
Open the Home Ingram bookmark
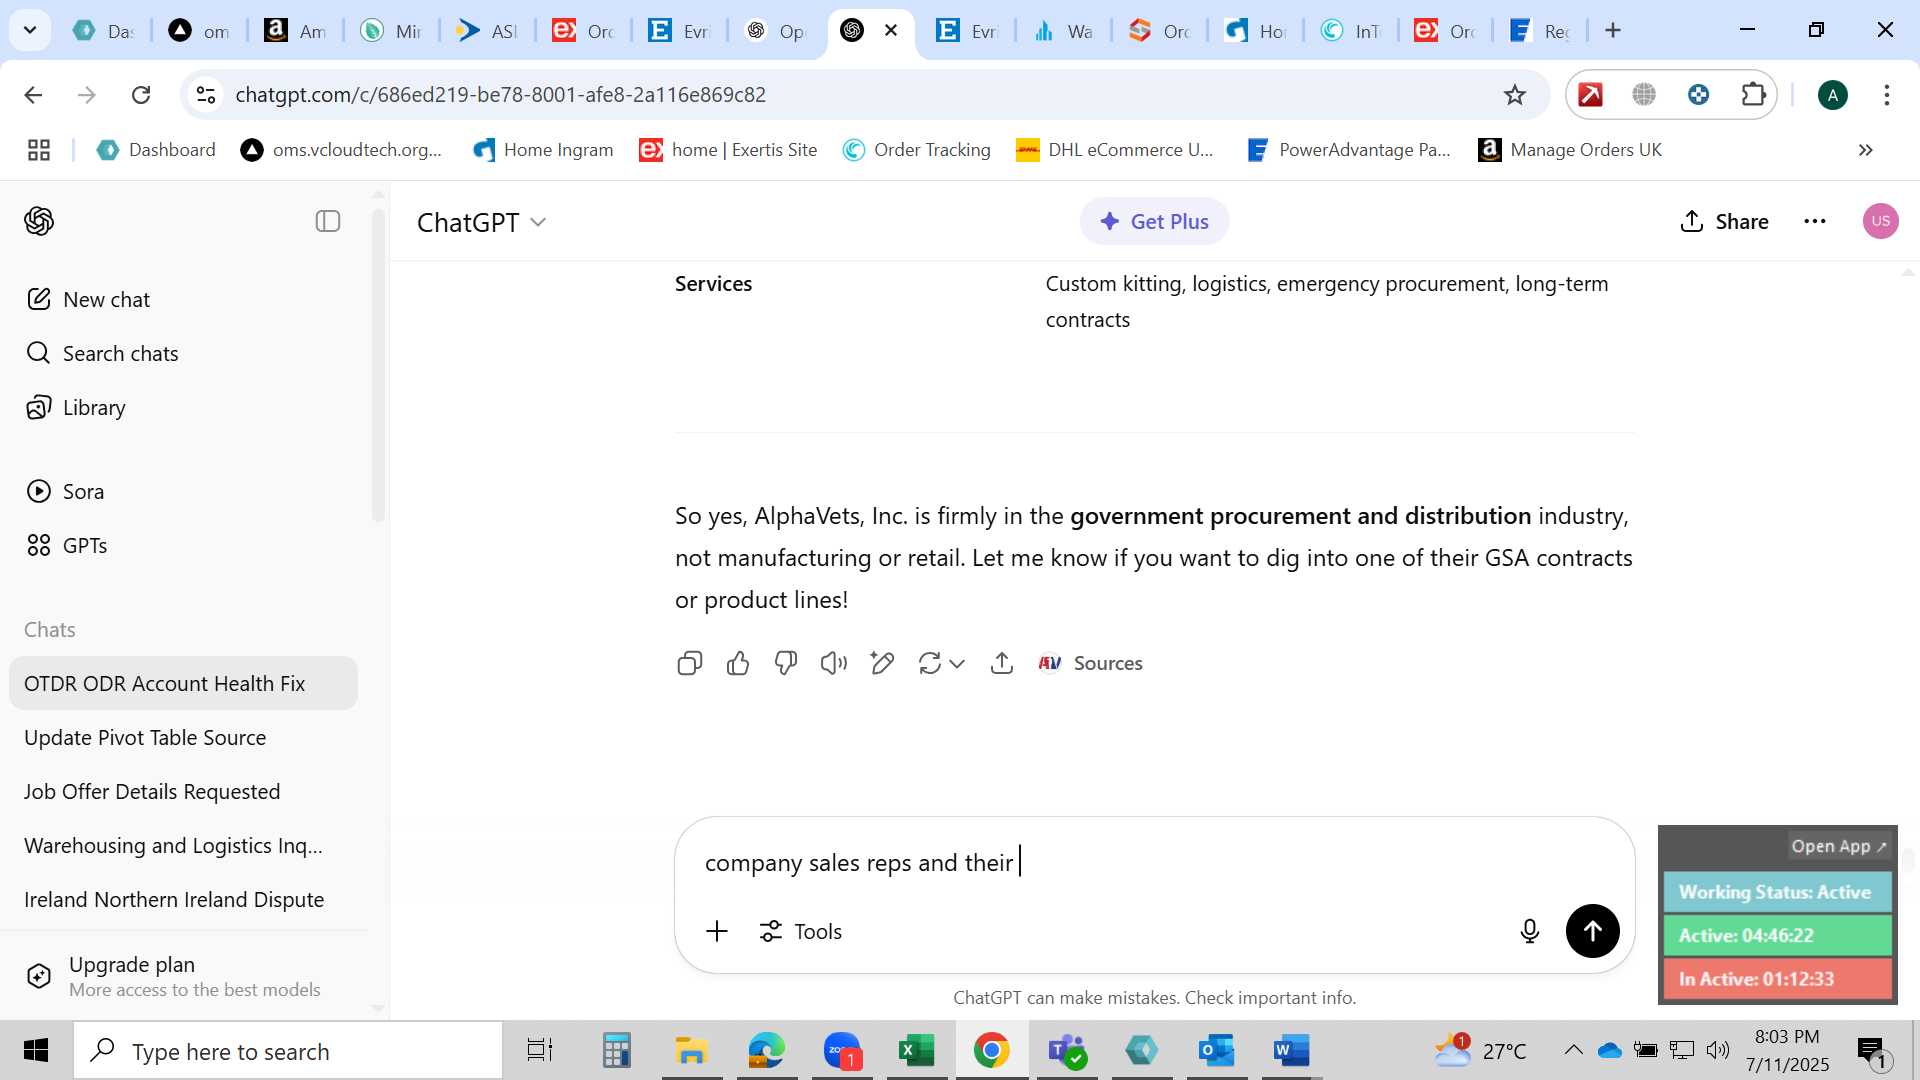pyautogui.click(x=543, y=150)
